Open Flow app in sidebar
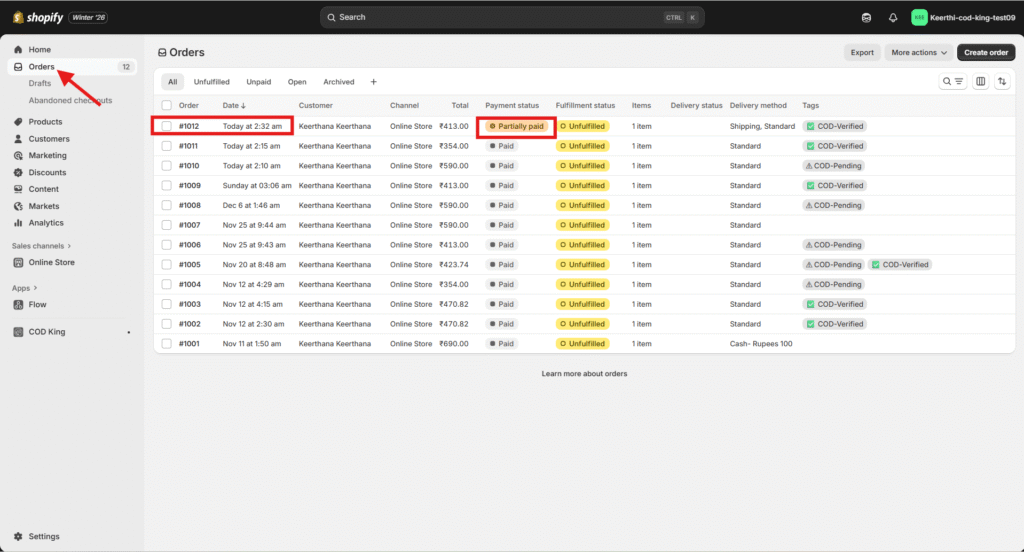The width and height of the screenshot is (1024, 552). click(x=37, y=304)
